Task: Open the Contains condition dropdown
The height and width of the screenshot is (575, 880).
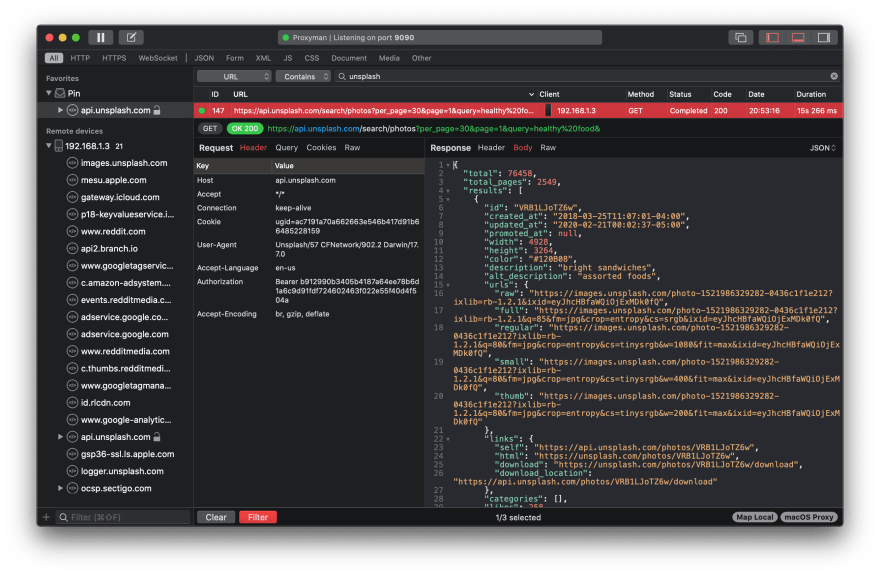Action: click(x=303, y=76)
